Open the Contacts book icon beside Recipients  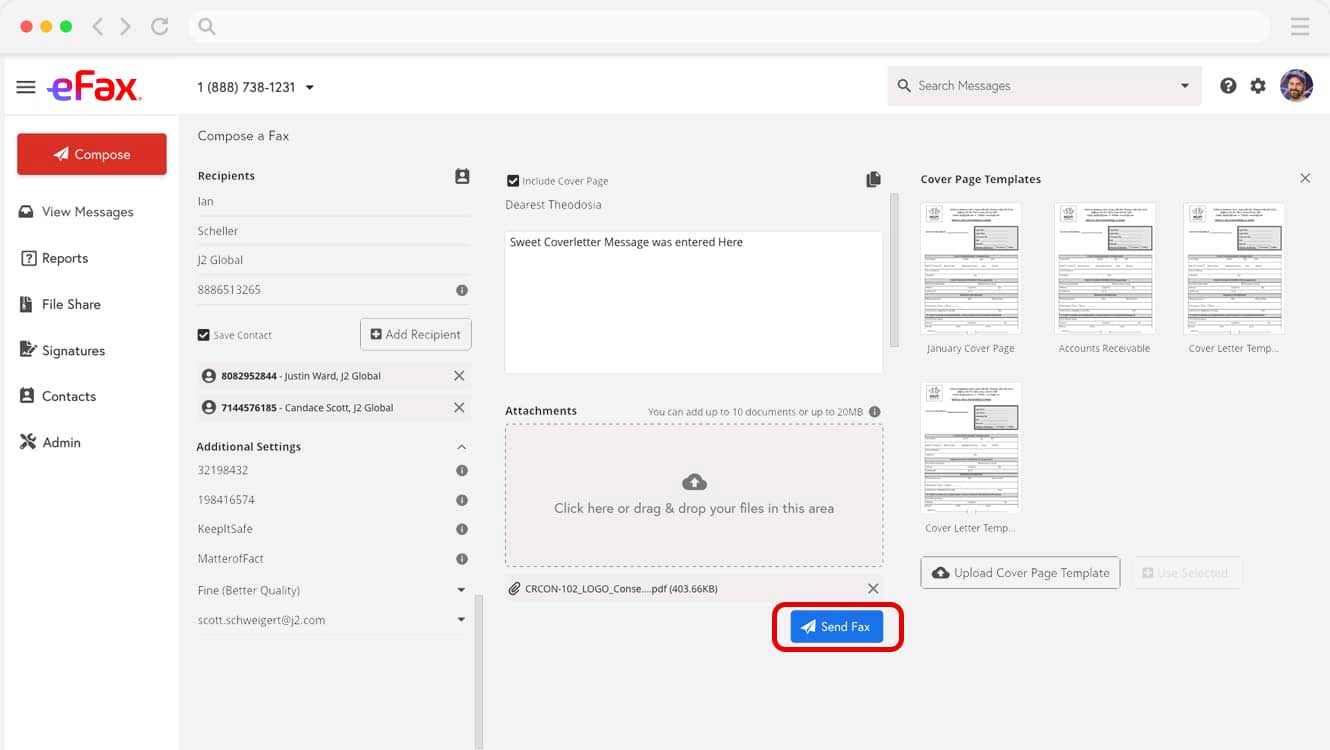(x=461, y=175)
